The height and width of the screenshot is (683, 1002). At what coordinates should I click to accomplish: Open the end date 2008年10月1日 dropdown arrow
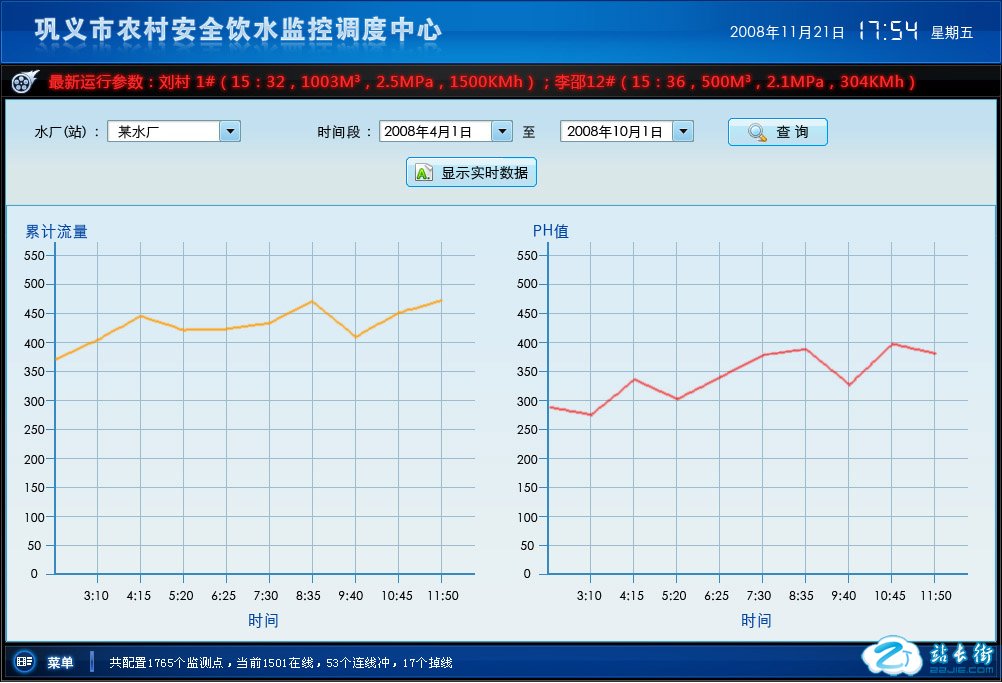coord(683,131)
